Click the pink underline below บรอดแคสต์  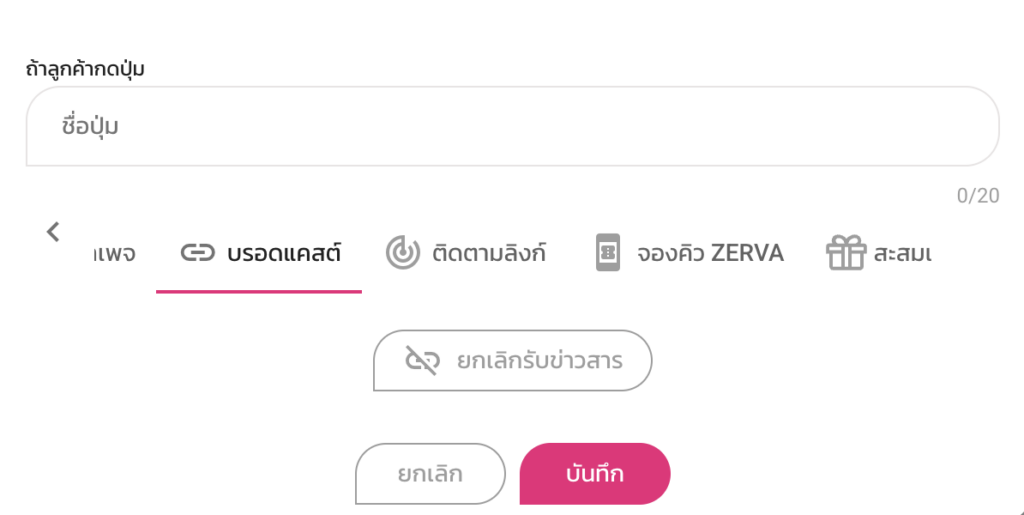click(259, 291)
